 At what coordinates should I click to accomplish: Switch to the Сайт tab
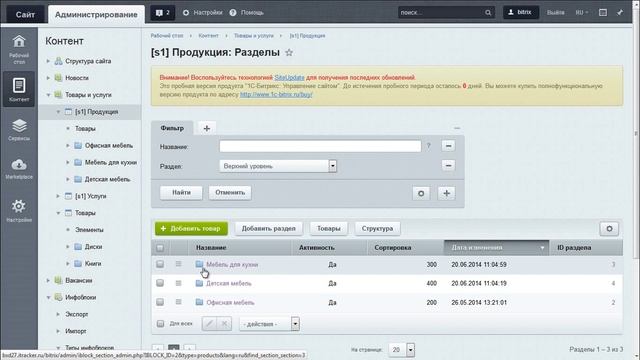tap(25, 14)
